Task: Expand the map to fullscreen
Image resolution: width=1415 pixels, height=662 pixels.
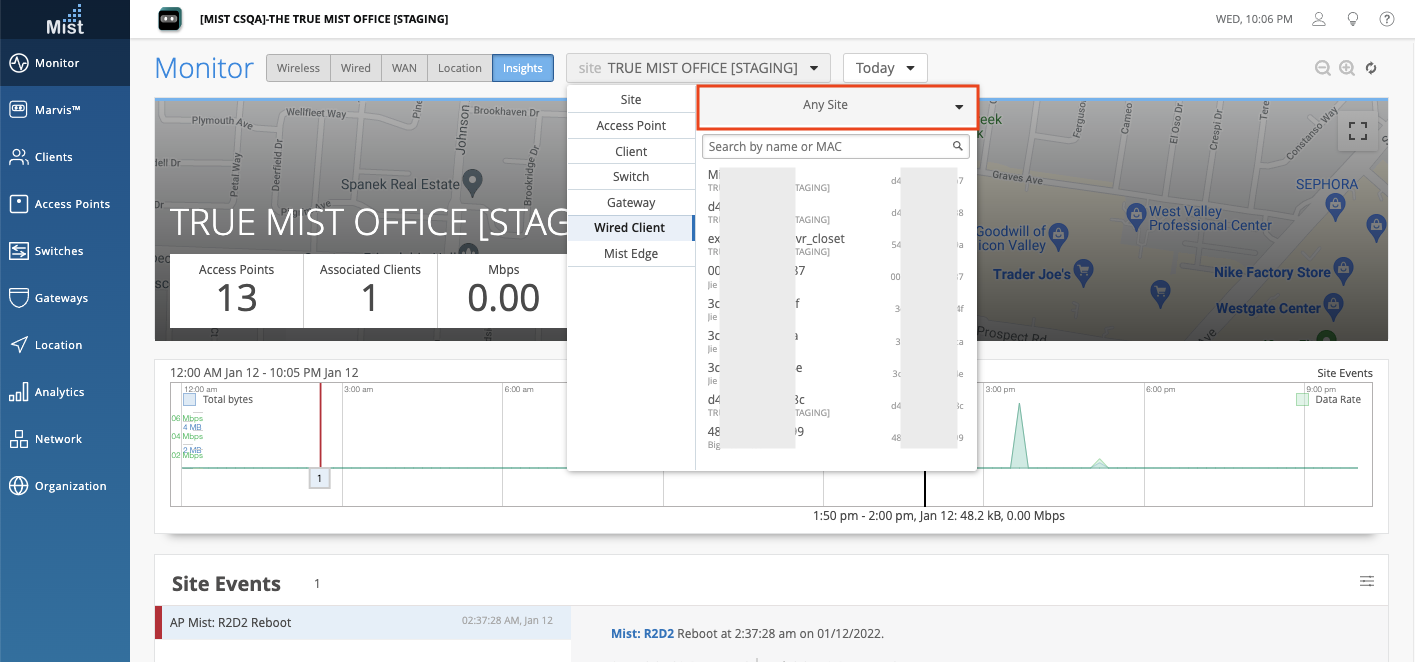Action: 1357,131
